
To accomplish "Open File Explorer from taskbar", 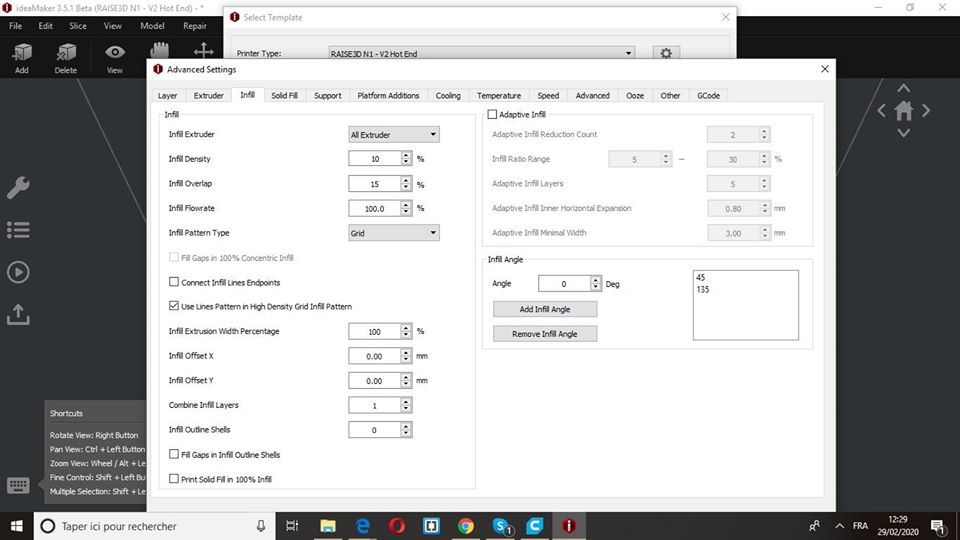I will pos(328,526).
